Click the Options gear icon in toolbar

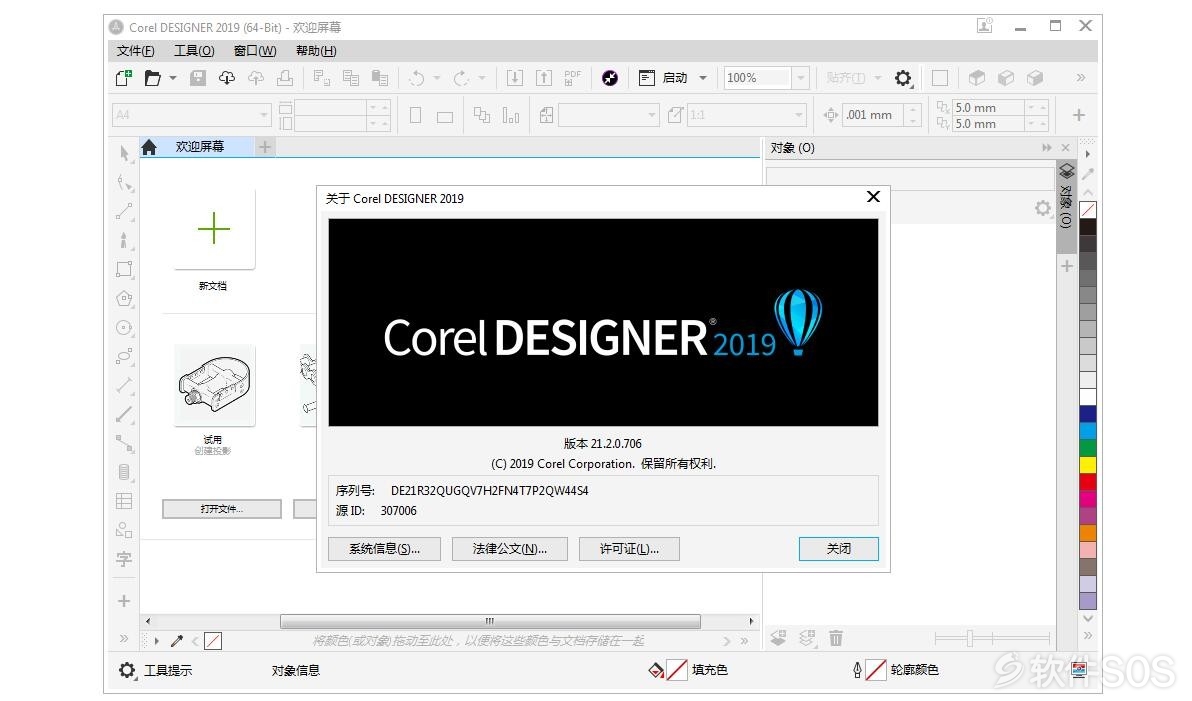click(902, 78)
